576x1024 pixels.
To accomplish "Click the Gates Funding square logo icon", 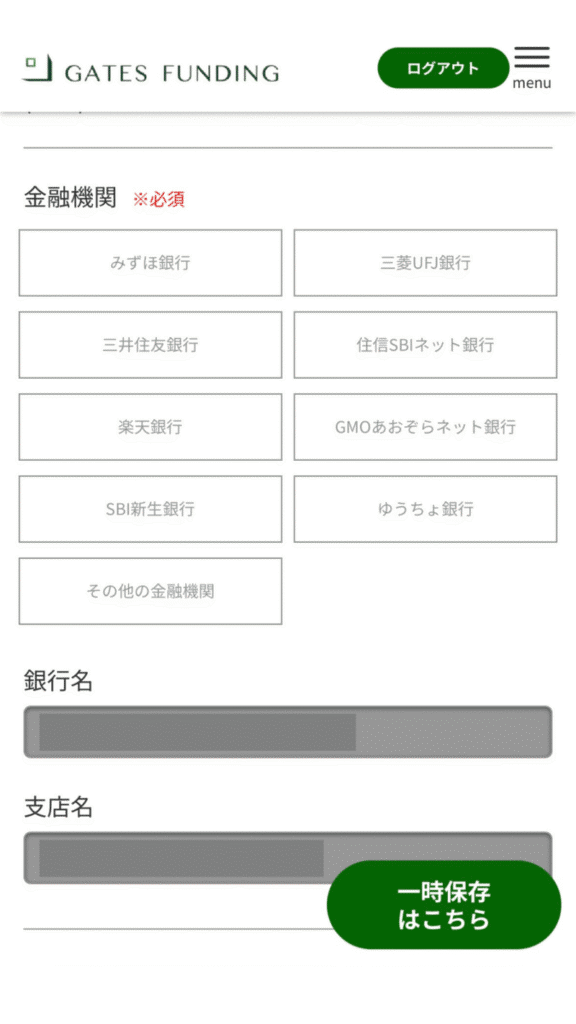I will pyautogui.click(x=37, y=68).
